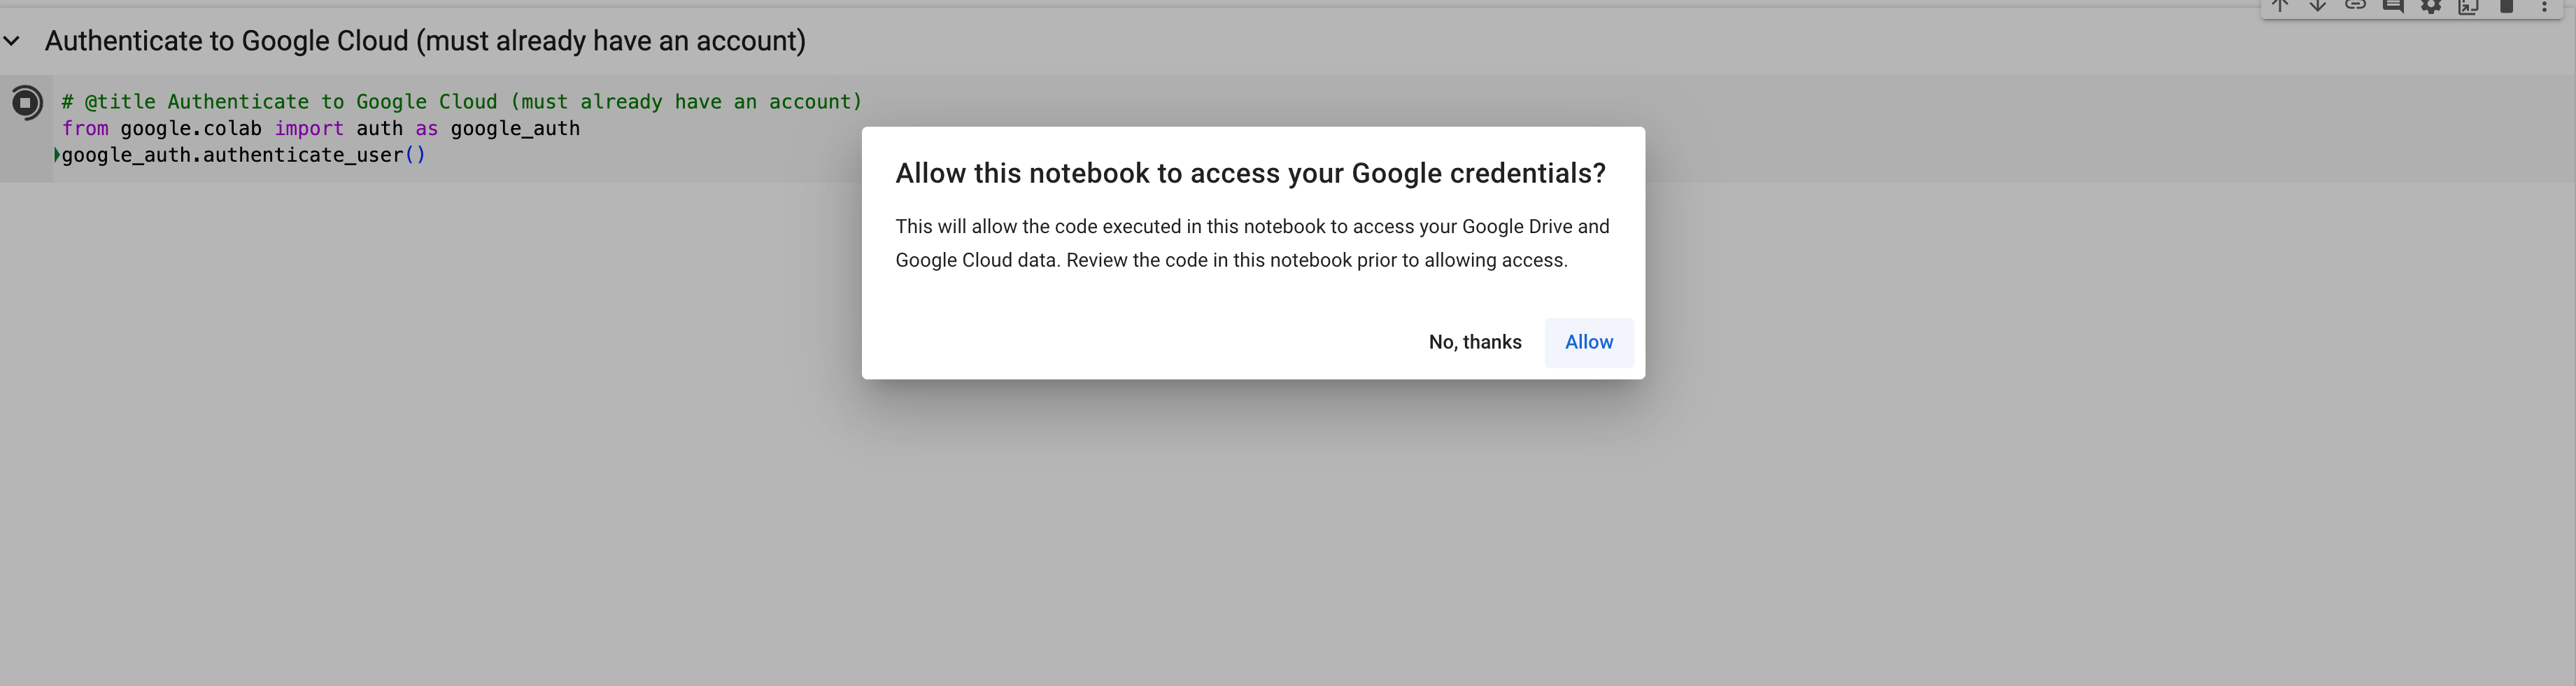Viewport: 2576px width, 686px height.
Task: Copy link to cell via the chain icon
Action: 2355,6
